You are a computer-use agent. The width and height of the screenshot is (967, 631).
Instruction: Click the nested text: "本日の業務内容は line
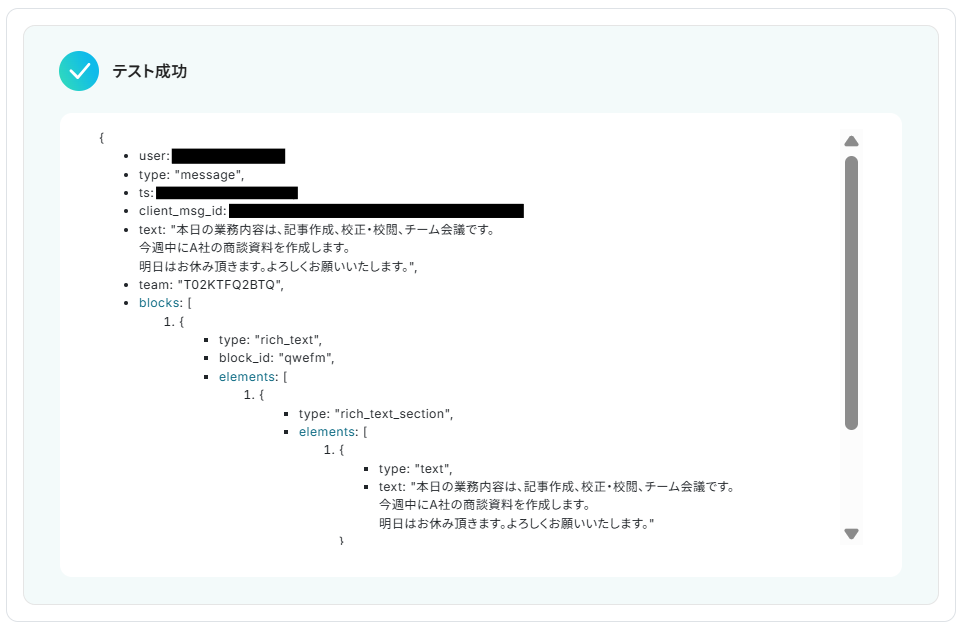[557, 487]
